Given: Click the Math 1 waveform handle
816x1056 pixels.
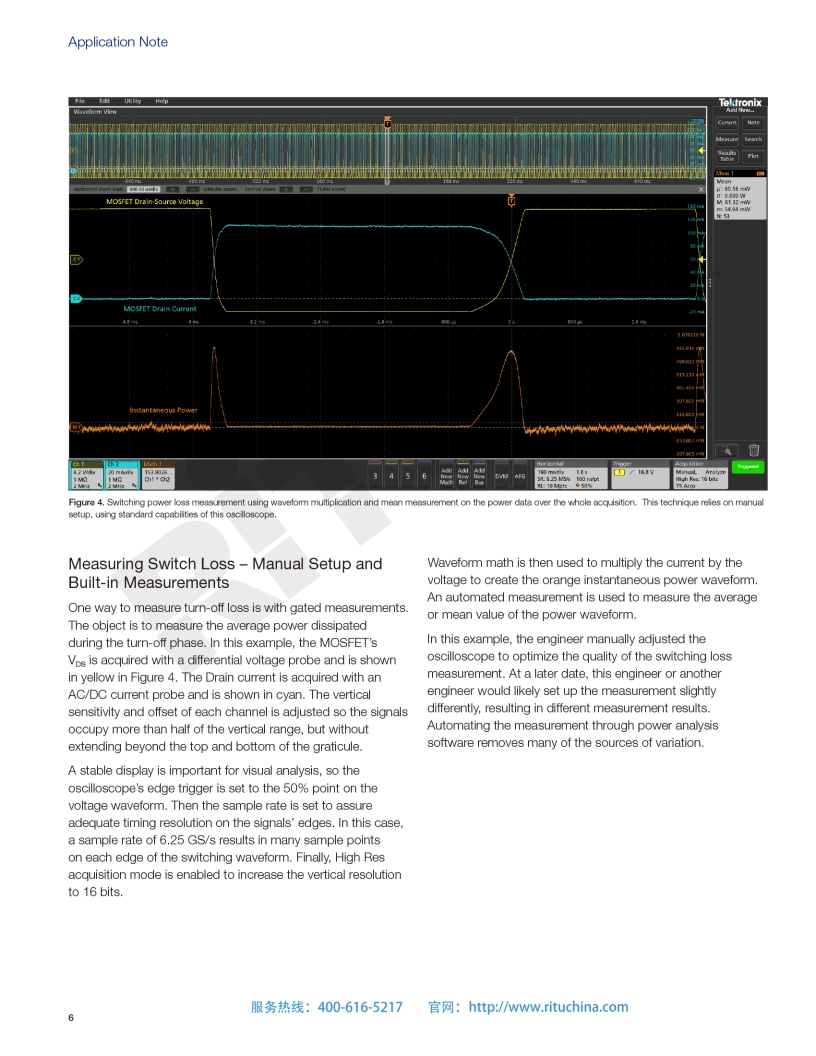Looking at the screenshot, I should [75, 427].
